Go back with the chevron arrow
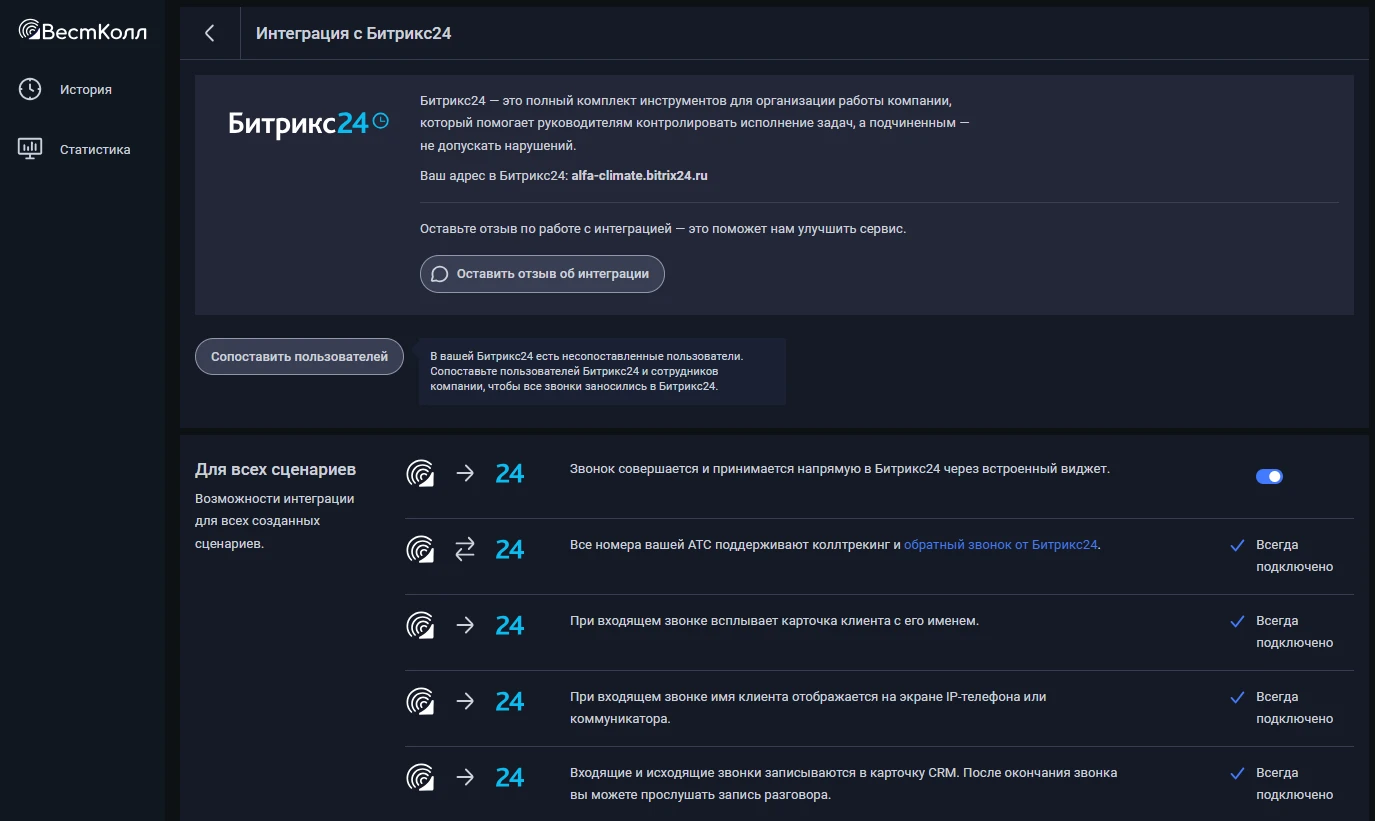 click(x=210, y=33)
